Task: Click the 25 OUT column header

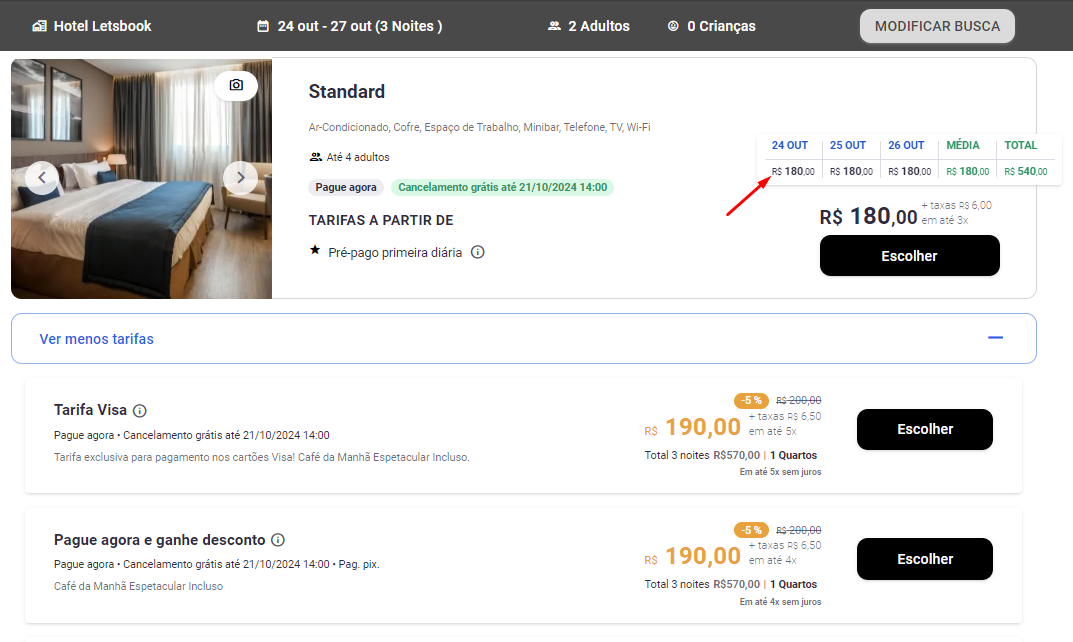Action: pos(848,145)
